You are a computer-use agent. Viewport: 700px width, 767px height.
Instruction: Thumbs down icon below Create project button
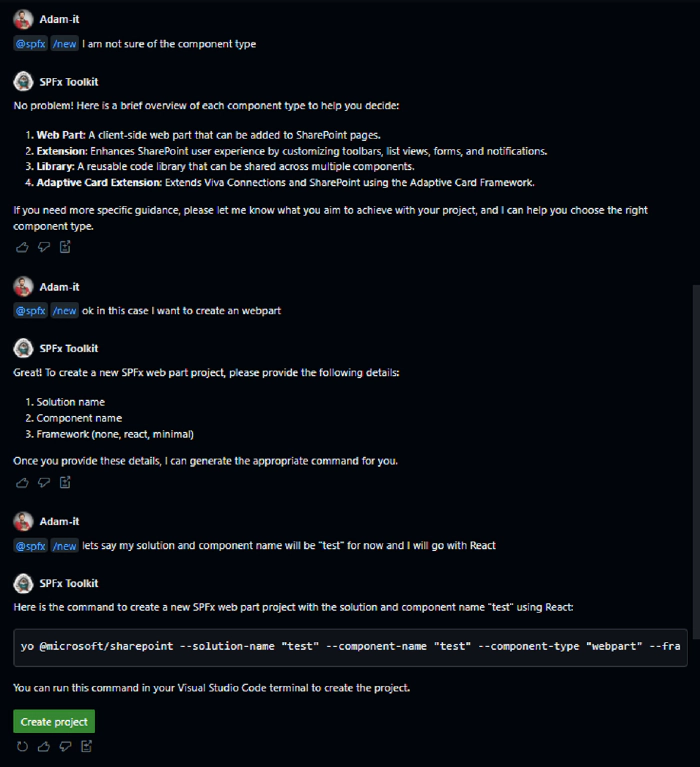(x=65, y=746)
